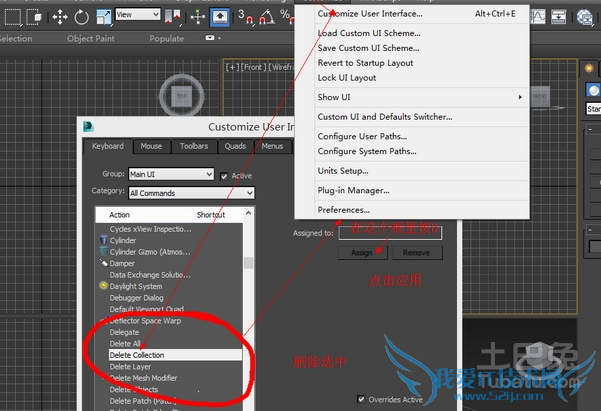Select the Delete Layer action
Viewport: 601px width, 411px height.
[130, 367]
